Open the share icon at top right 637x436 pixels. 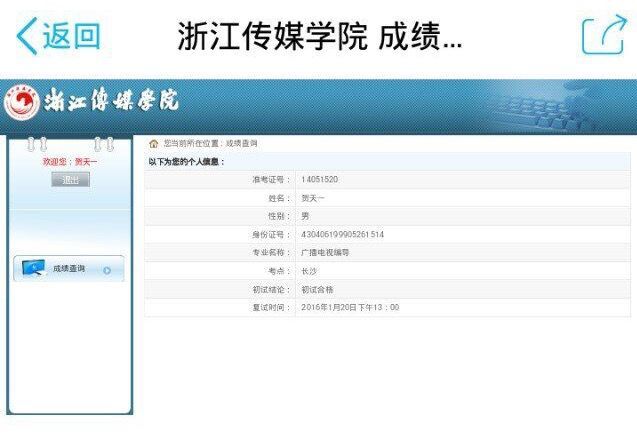tap(602, 36)
